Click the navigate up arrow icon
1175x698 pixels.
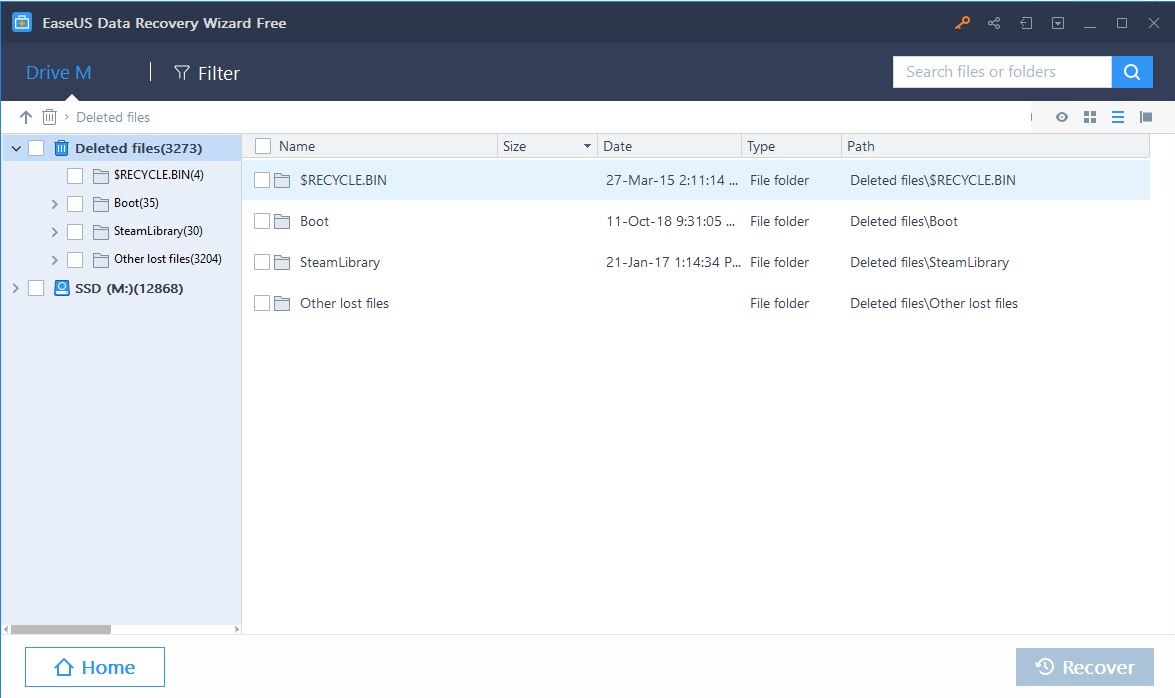[x=26, y=117]
